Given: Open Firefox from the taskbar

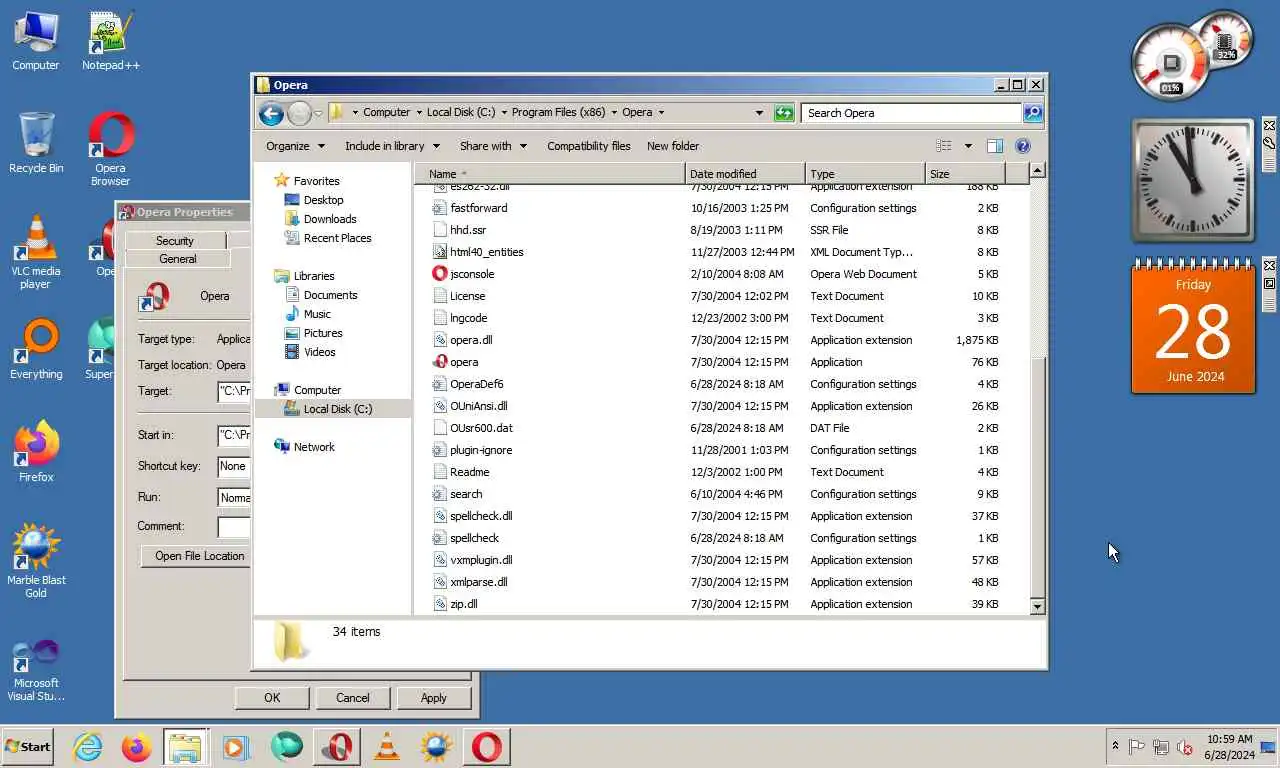Looking at the screenshot, I should [136, 747].
